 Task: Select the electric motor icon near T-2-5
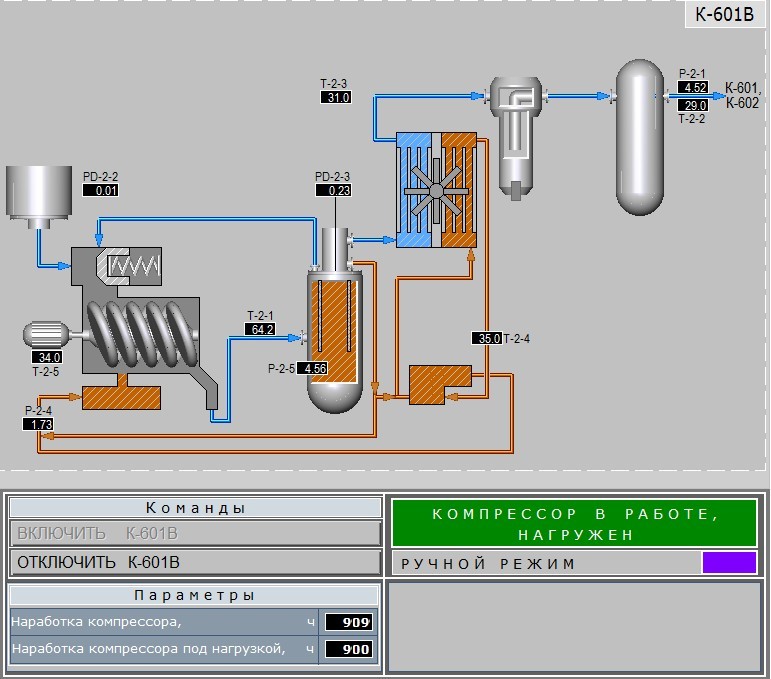click(47, 335)
